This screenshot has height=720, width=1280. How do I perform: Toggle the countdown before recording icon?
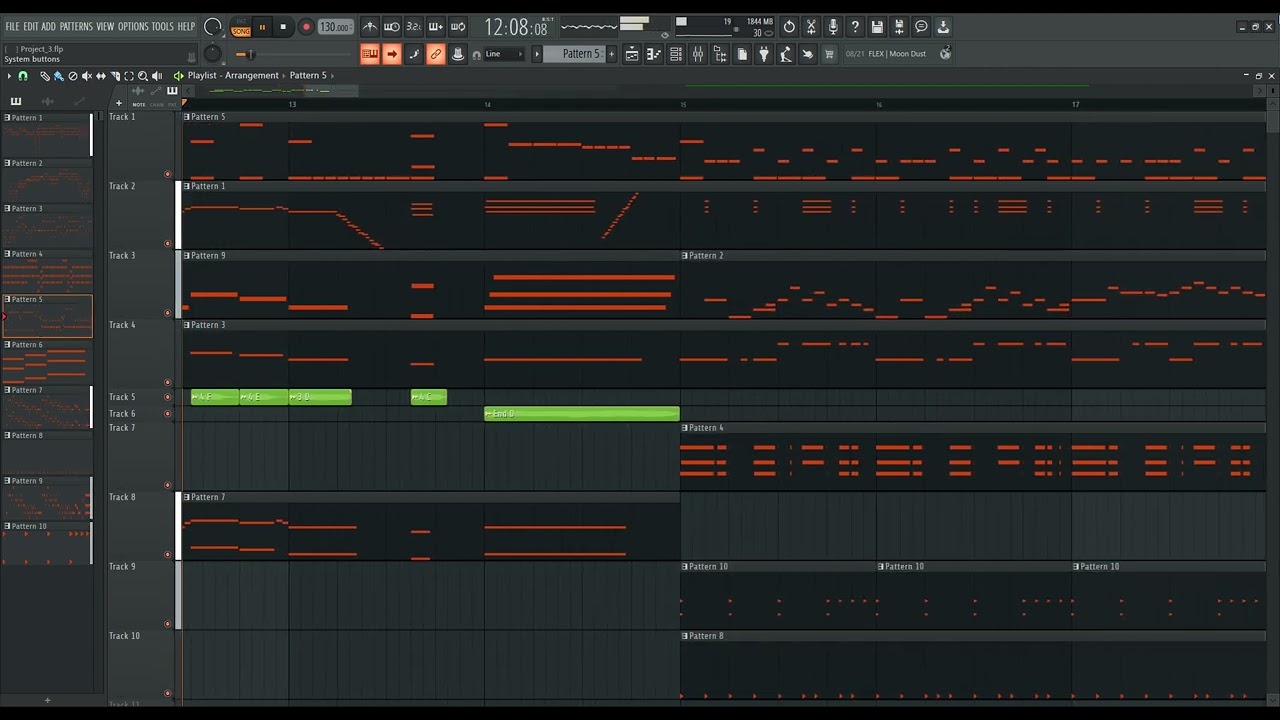coord(414,27)
